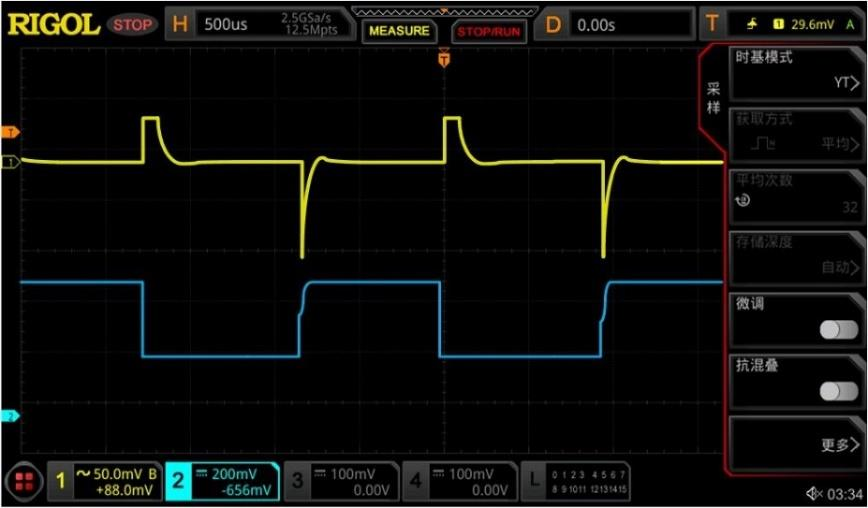Select the cyan channel 2 ground marker
This screenshot has height=508, width=868.
pyautogui.click(x=11, y=416)
